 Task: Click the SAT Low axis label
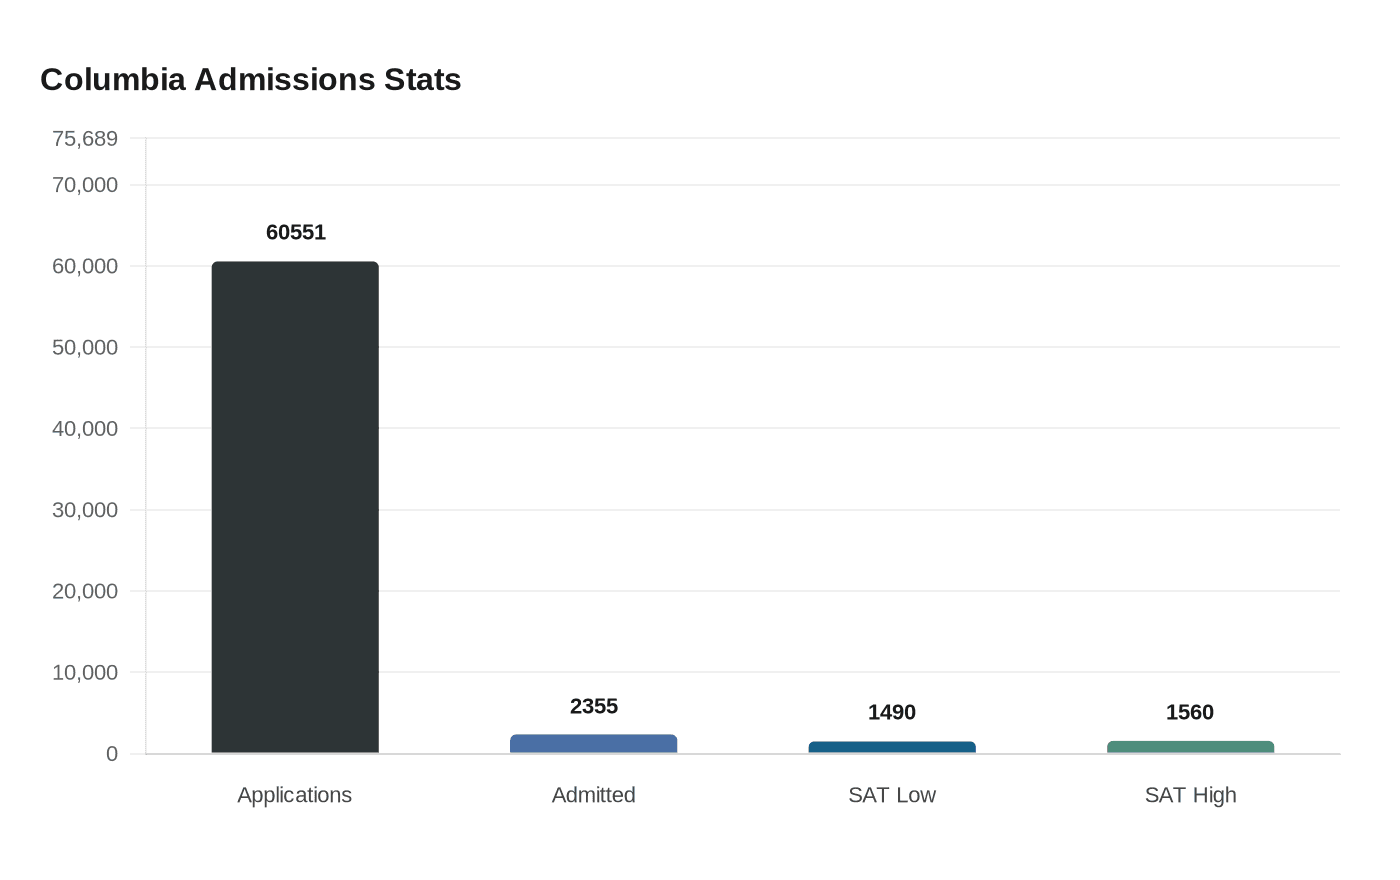[892, 795]
